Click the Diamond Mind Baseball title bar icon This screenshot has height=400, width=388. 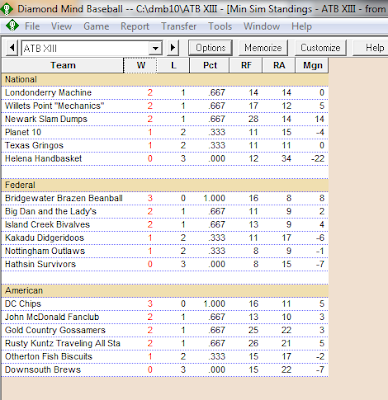coord(7,9)
